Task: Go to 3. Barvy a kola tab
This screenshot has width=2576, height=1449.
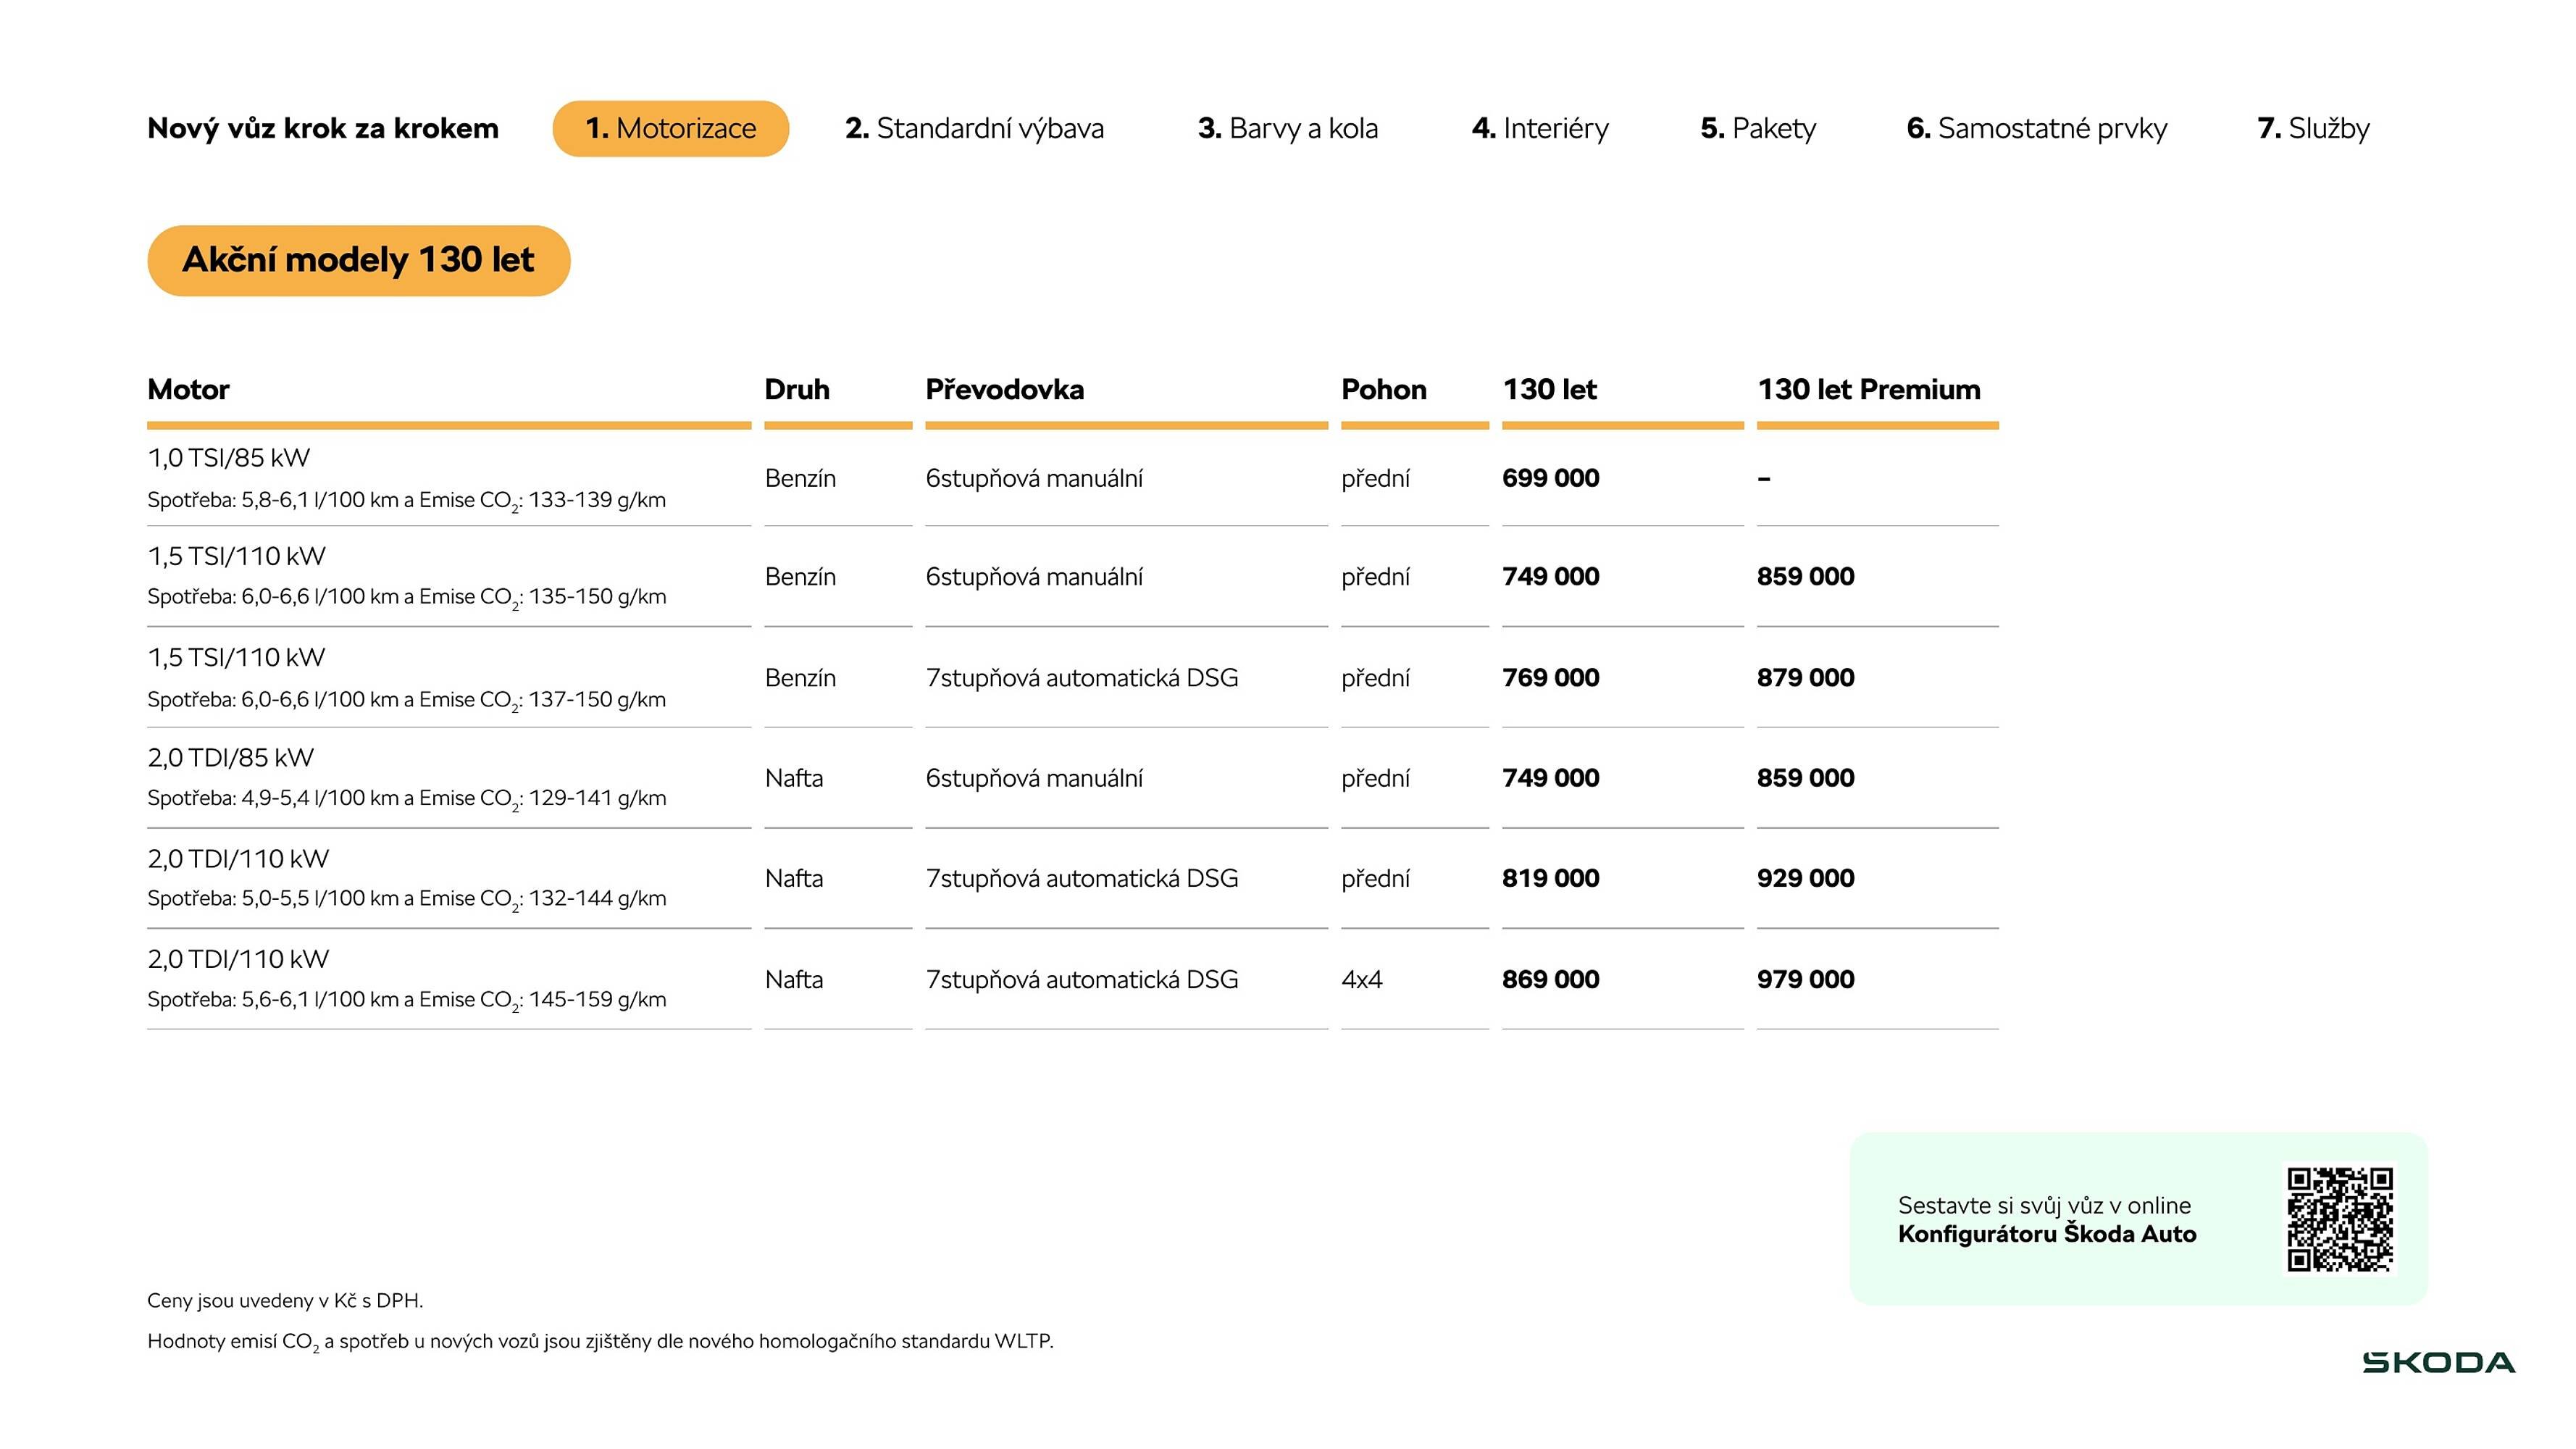Action: pyautogui.click(x=1287, y=128)
